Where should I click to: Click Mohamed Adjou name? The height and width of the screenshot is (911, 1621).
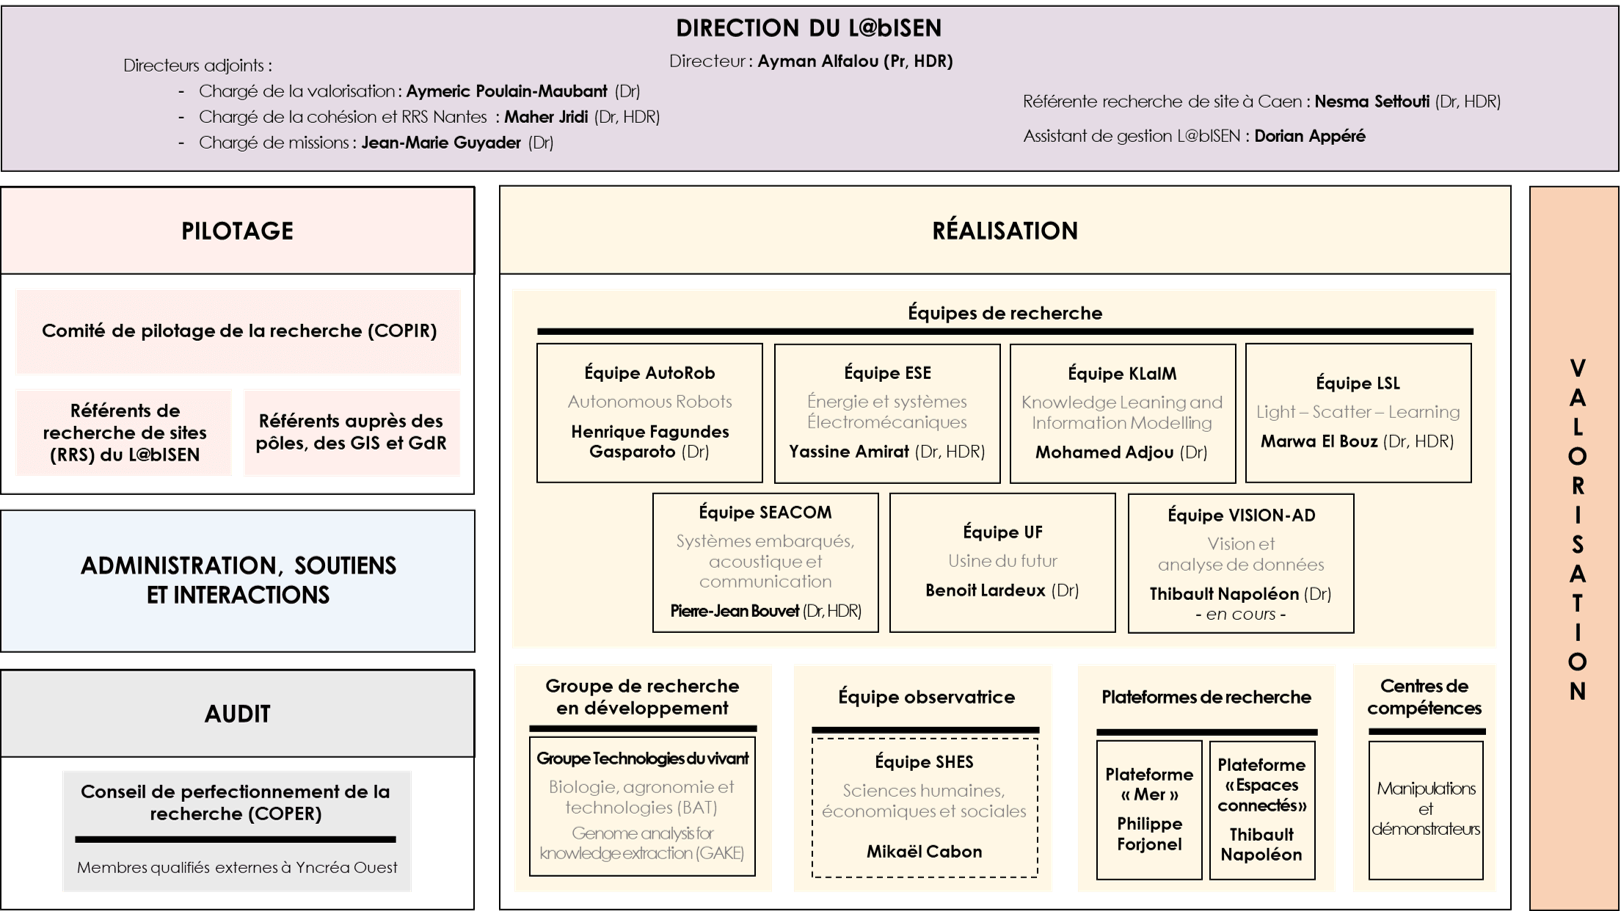[1103, 452]
